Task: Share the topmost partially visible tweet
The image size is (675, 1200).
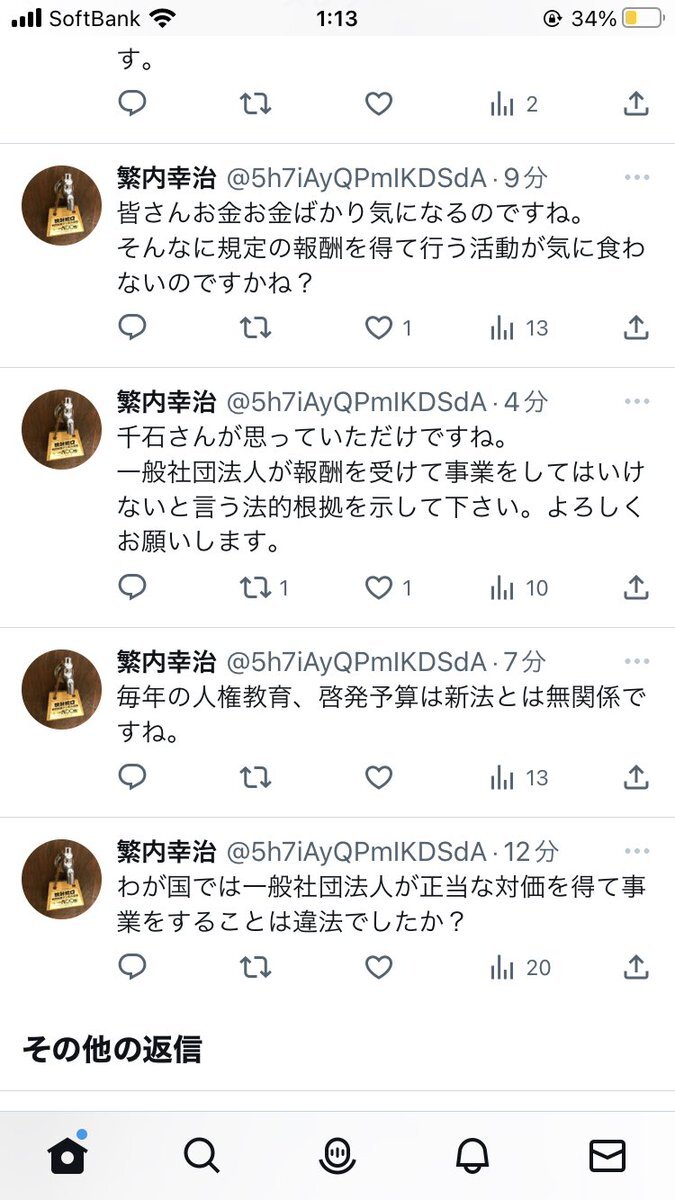Action: [636, 103]
